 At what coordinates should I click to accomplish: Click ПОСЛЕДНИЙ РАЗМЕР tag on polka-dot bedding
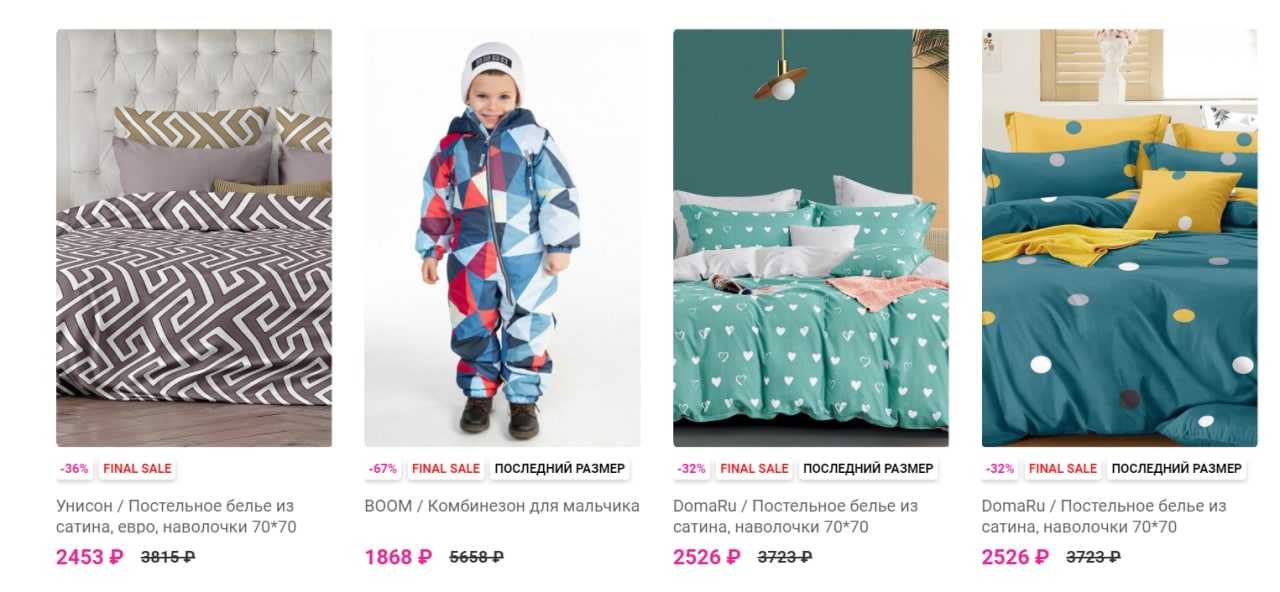click(1177, 468)
